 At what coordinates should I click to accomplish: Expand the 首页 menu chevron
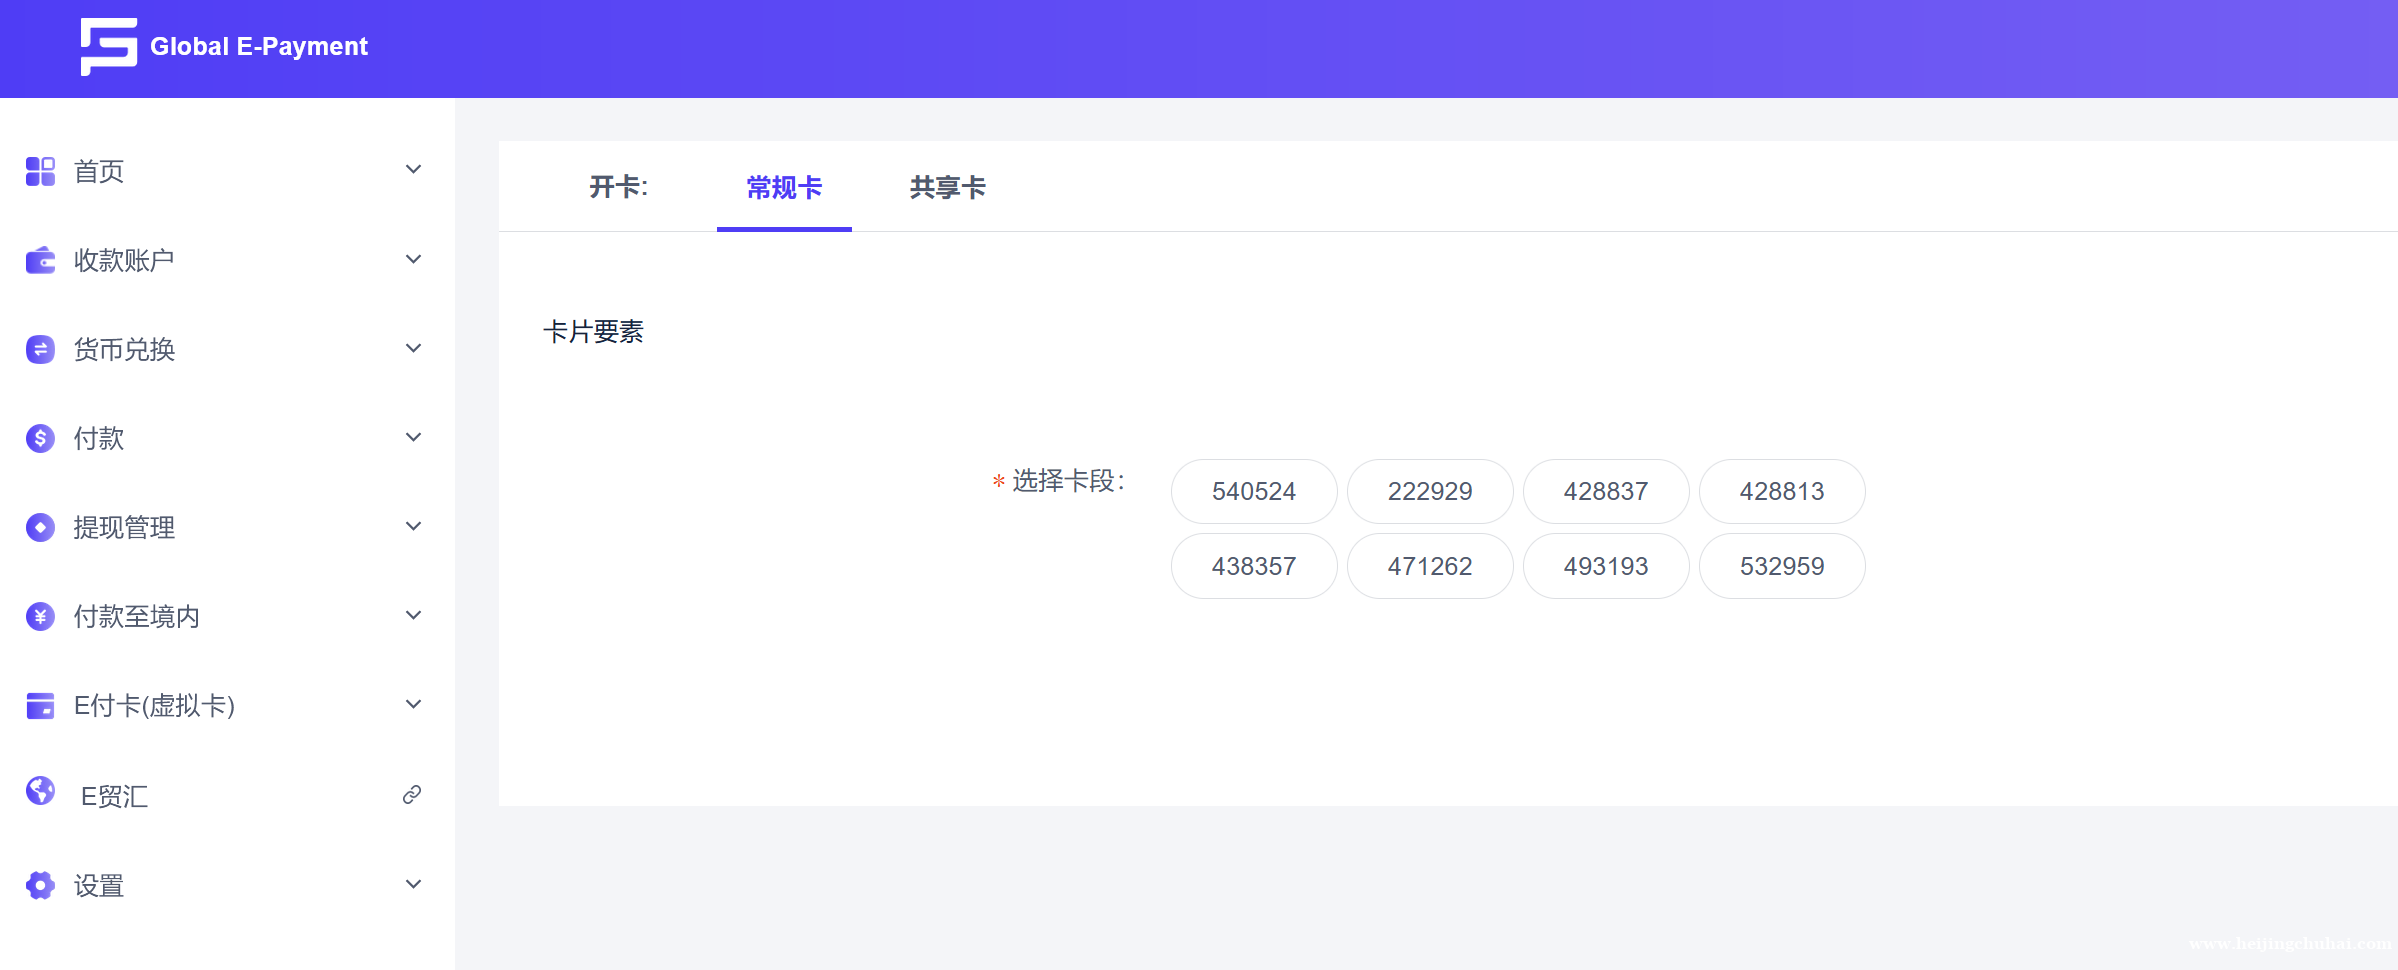[x=413, y=169]
